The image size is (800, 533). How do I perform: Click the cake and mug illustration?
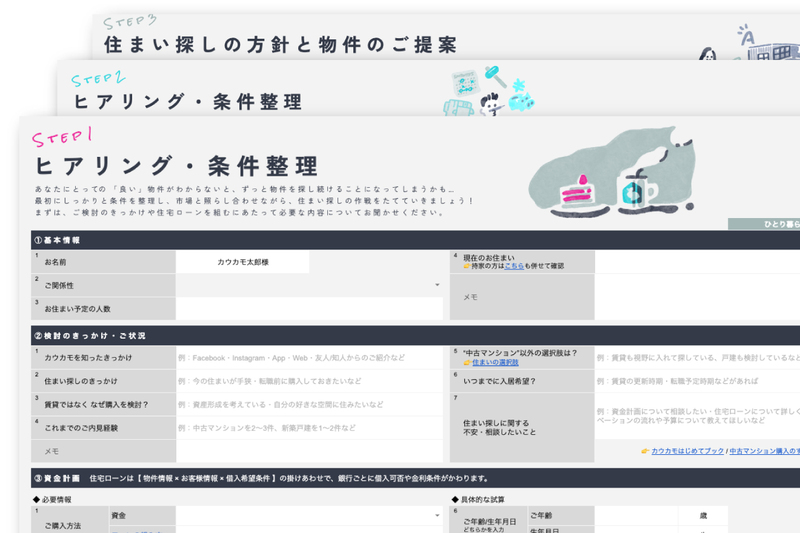[x=612, y=172]
